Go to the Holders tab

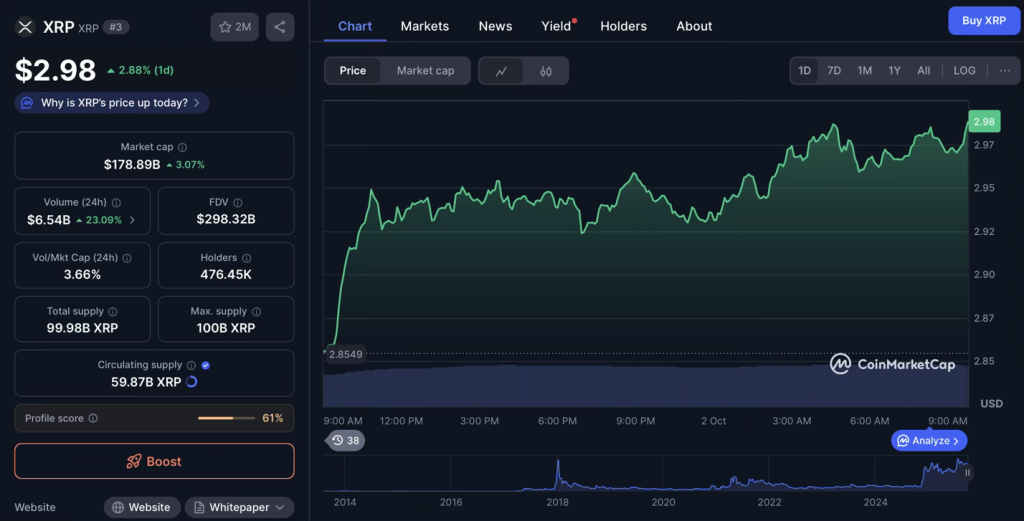click(x=623, y=26)
